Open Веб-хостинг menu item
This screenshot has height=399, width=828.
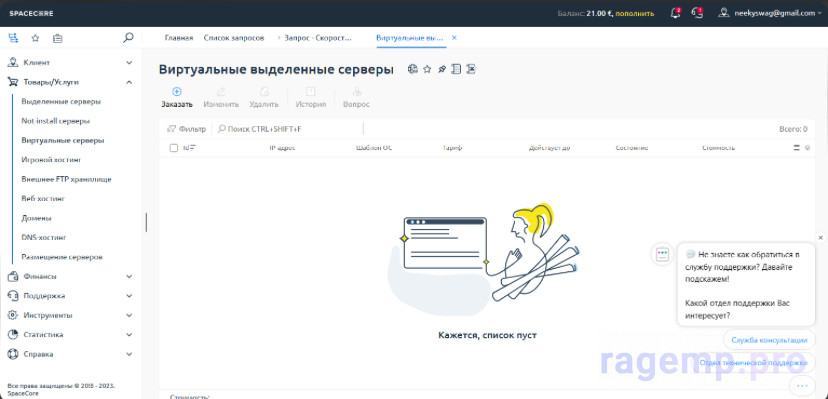point(43,198)
